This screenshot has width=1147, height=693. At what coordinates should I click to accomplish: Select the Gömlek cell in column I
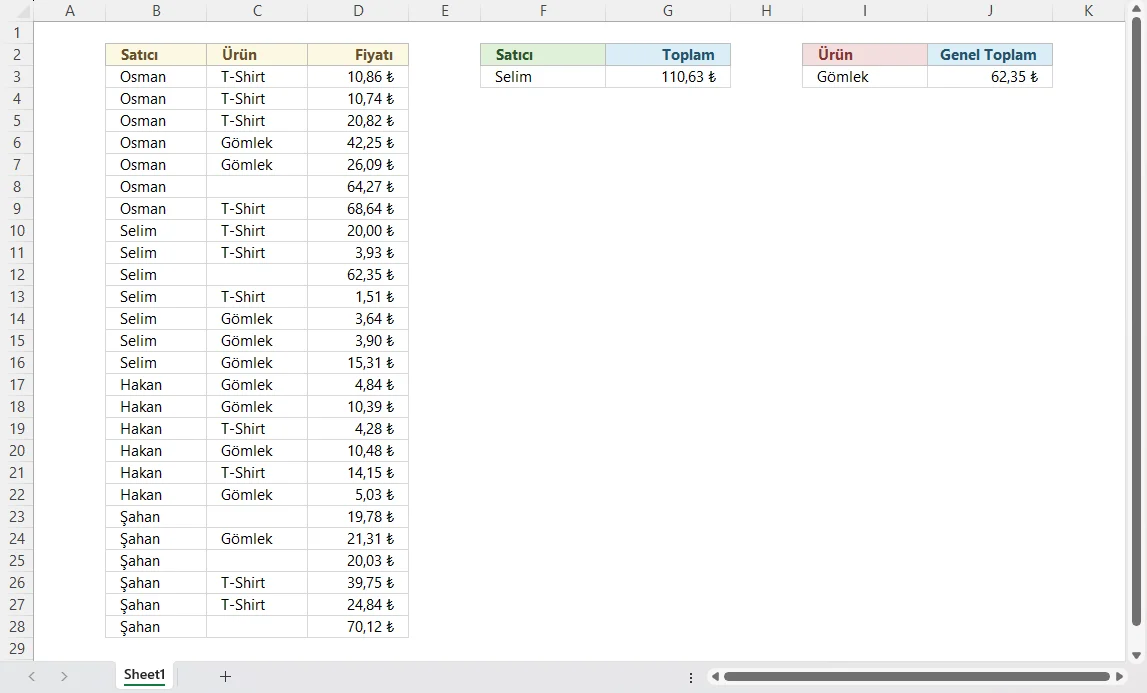click(865, 77)
